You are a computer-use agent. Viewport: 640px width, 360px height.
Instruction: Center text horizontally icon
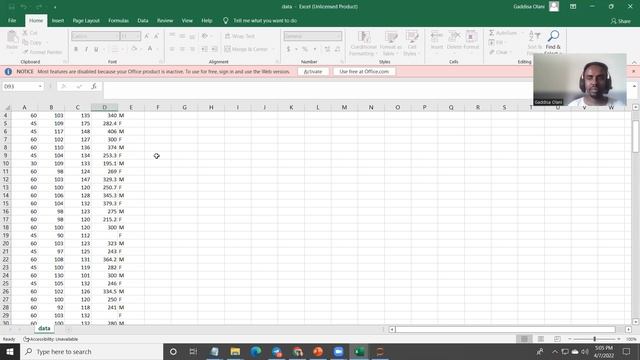point(182,49)
